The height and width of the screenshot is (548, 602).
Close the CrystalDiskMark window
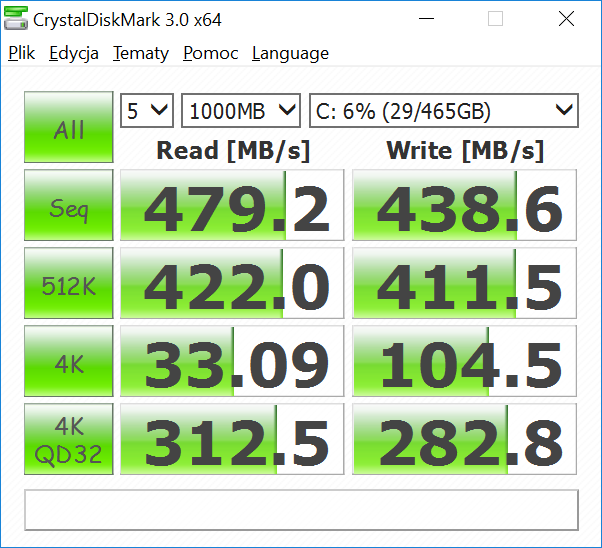click(566, 18)
